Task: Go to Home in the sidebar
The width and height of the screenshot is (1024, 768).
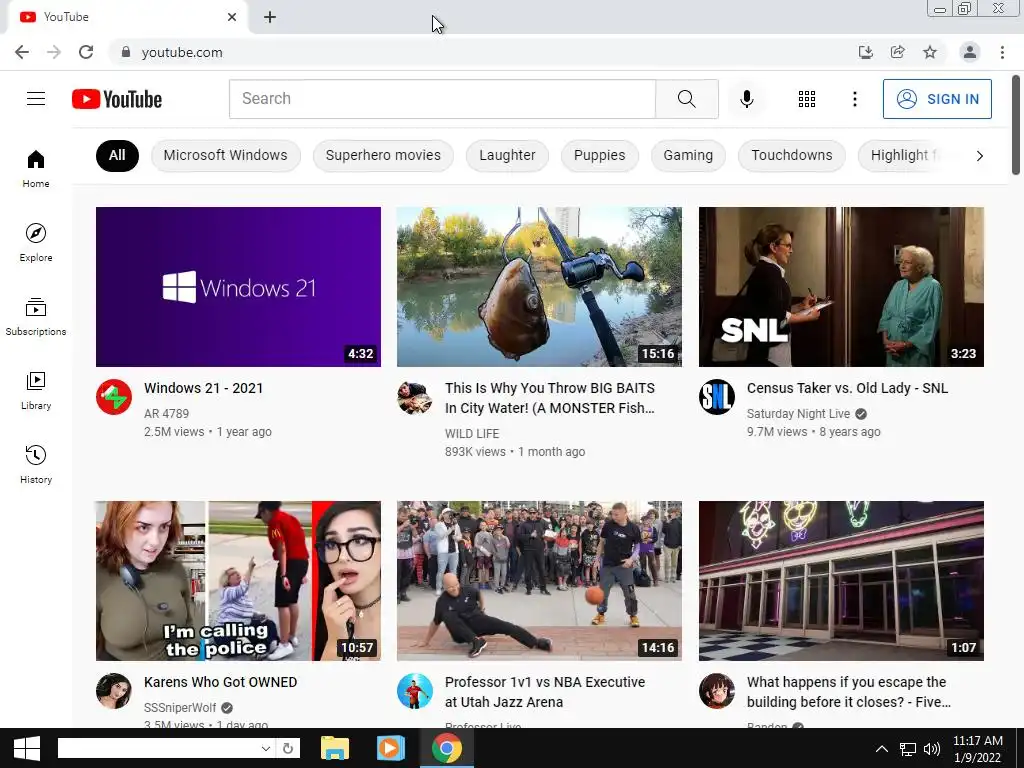Action: [36, 168]
